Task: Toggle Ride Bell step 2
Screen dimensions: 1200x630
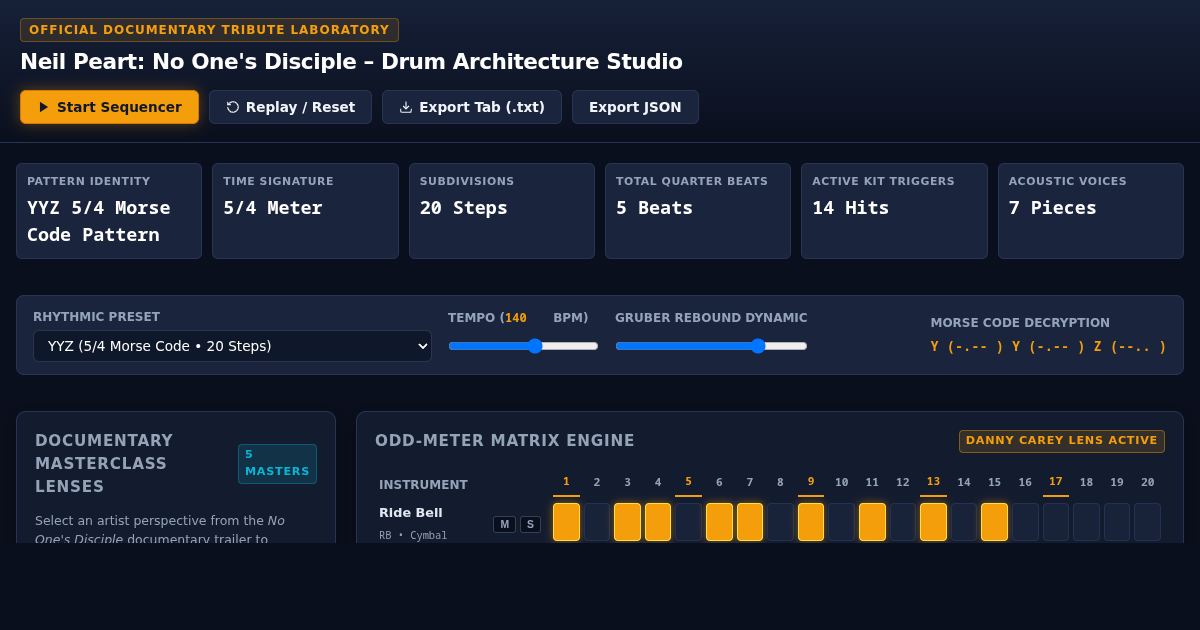Action: click(597, 522)
